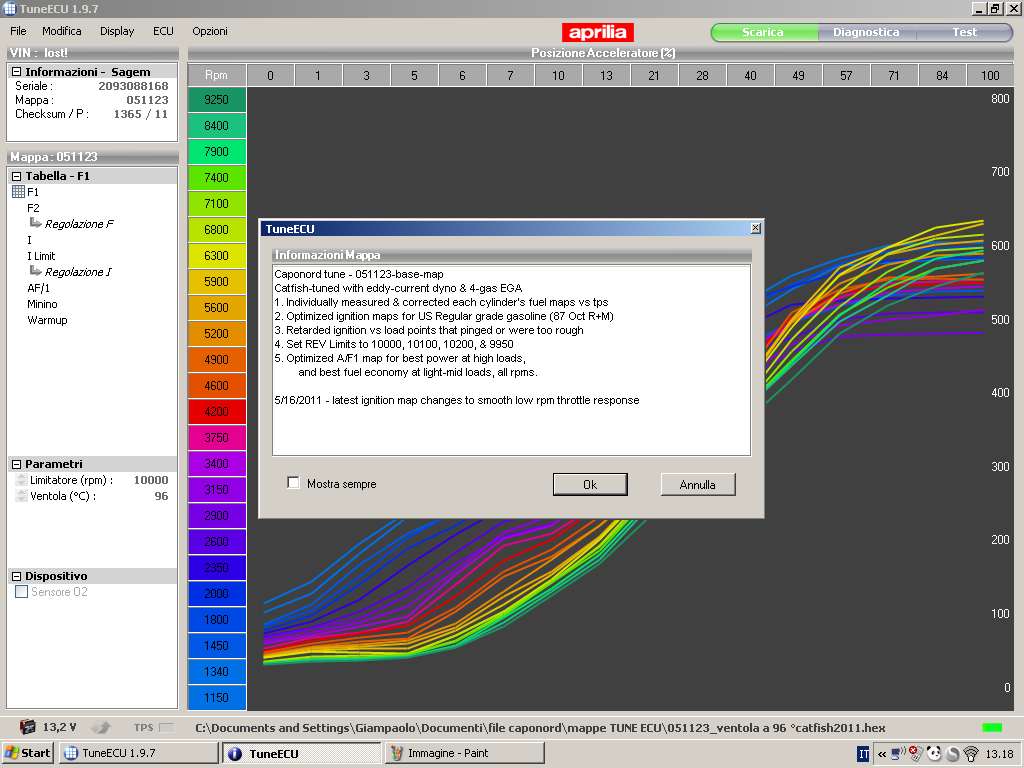This screenshot has width=1024, height=768.
Task: Click the throttle position 0 column header
Action: (270, 75)
